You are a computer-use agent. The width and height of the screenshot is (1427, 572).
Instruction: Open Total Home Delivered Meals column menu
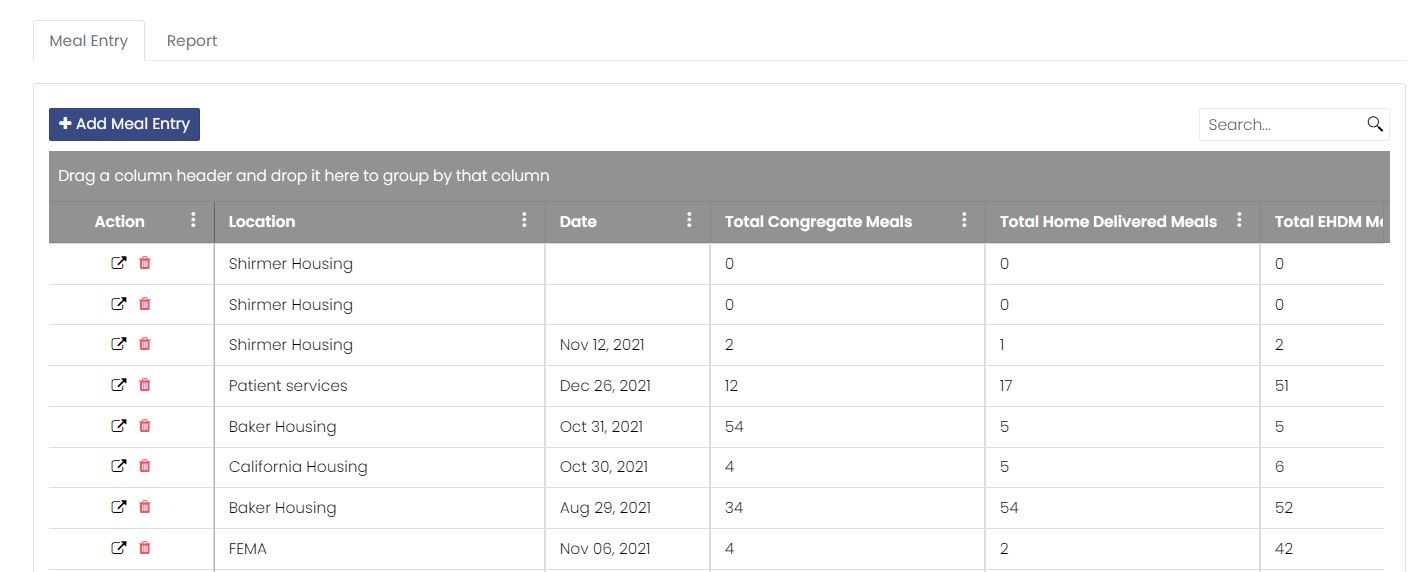click(x=1239, y=220)
